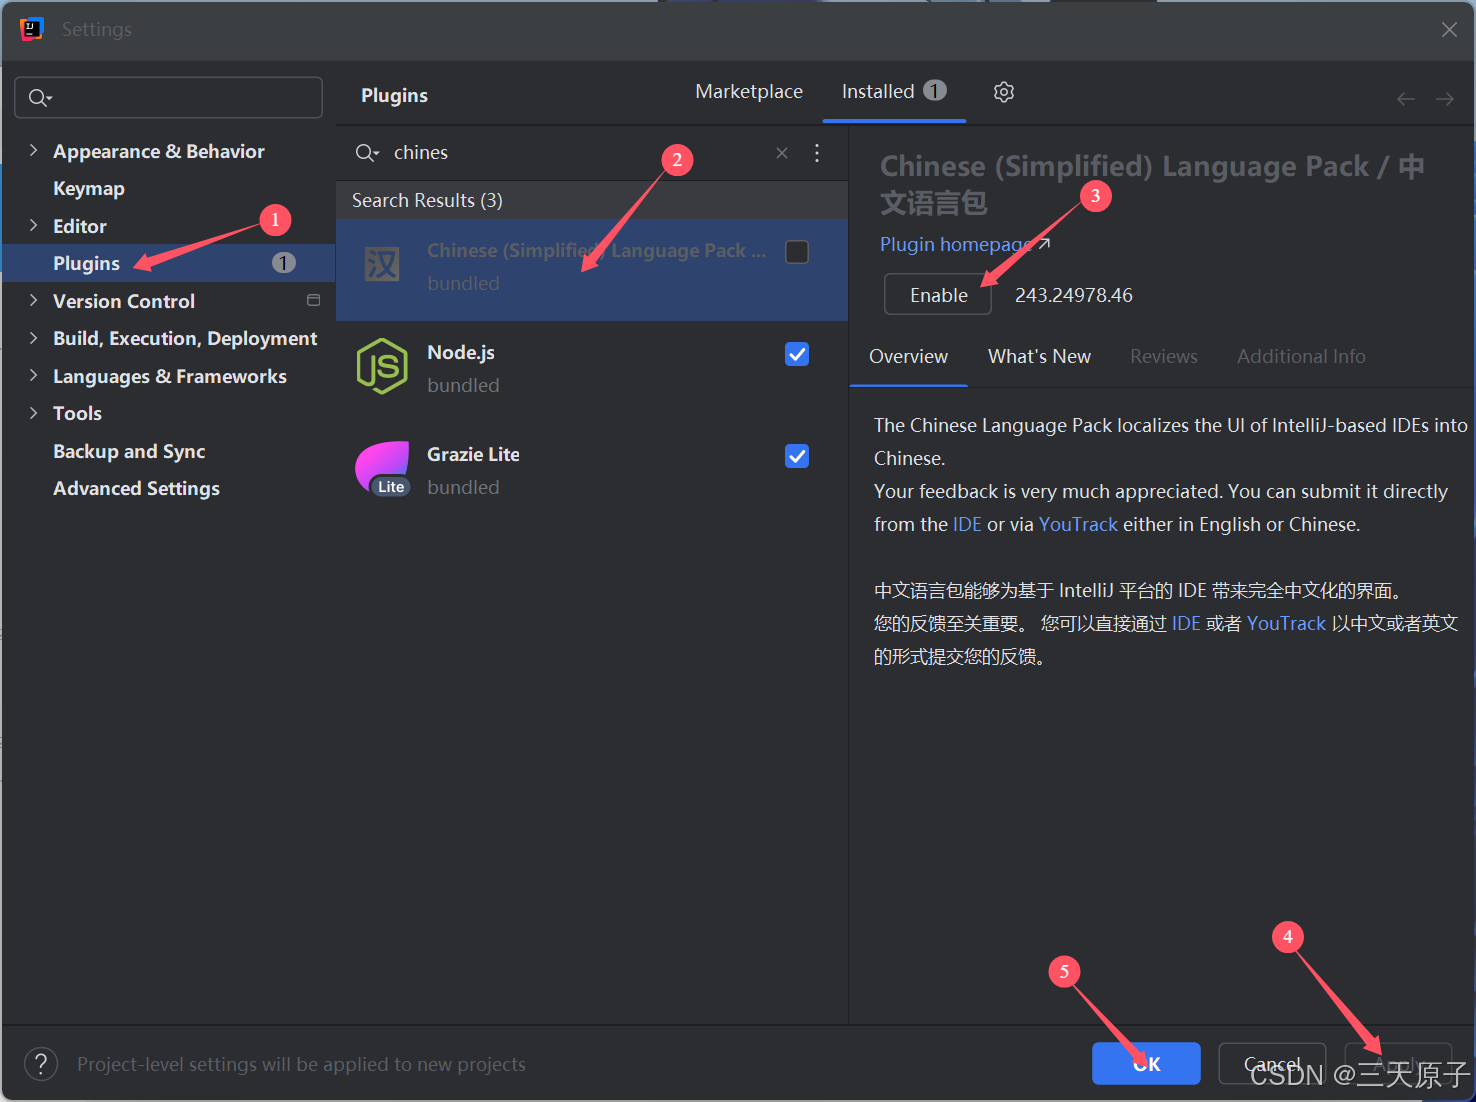Click the Node.js plugin icon

[382, 366]
